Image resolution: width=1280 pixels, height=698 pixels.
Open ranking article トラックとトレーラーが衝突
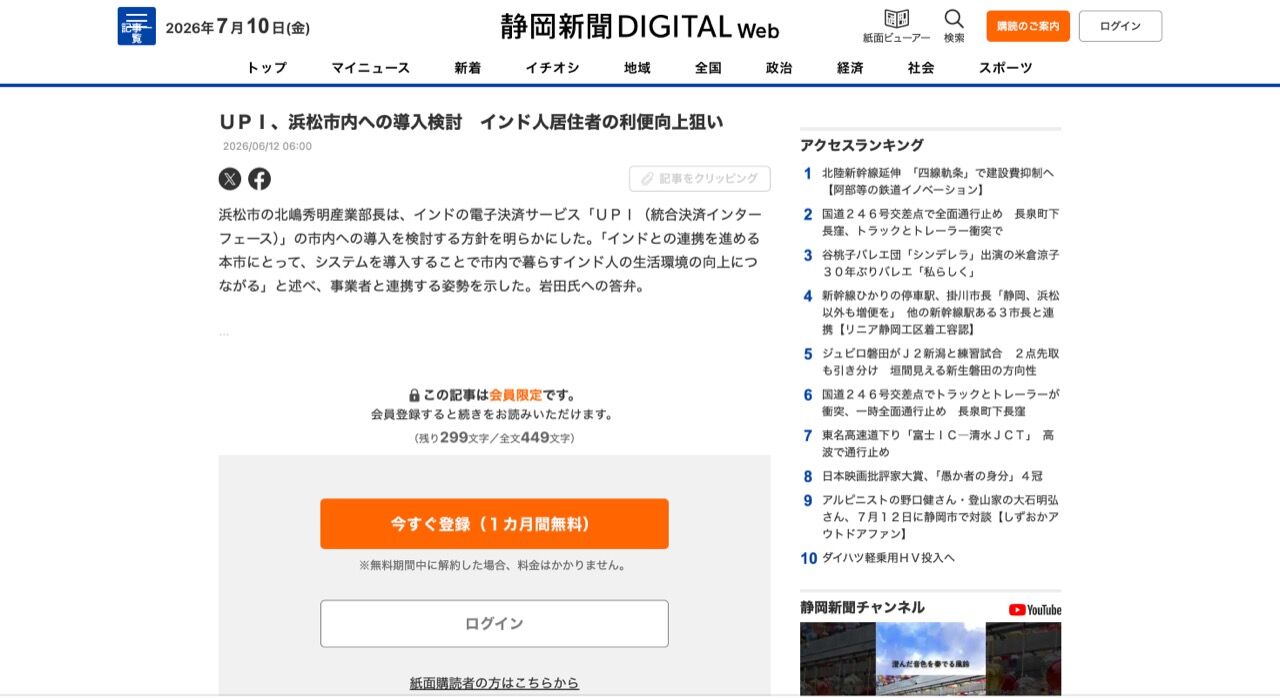click(940, 403)
